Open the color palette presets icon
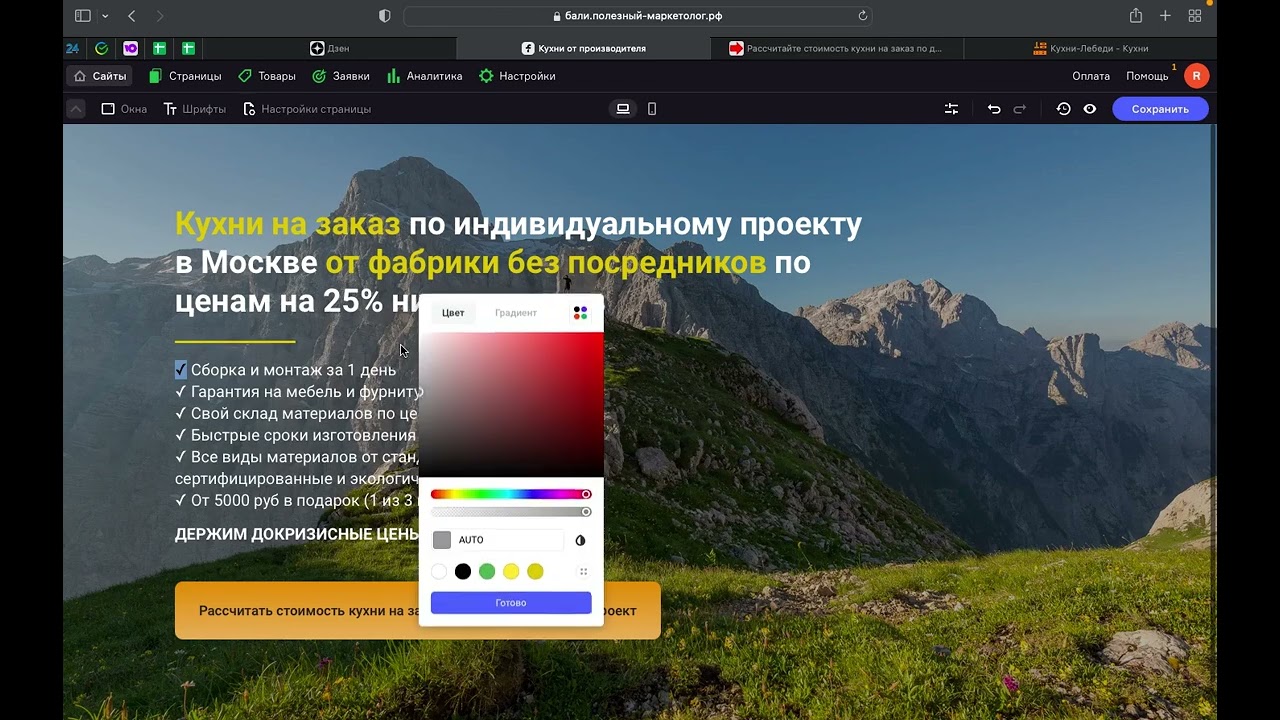Screen dimensions: 1280x720 pos(580,313)
